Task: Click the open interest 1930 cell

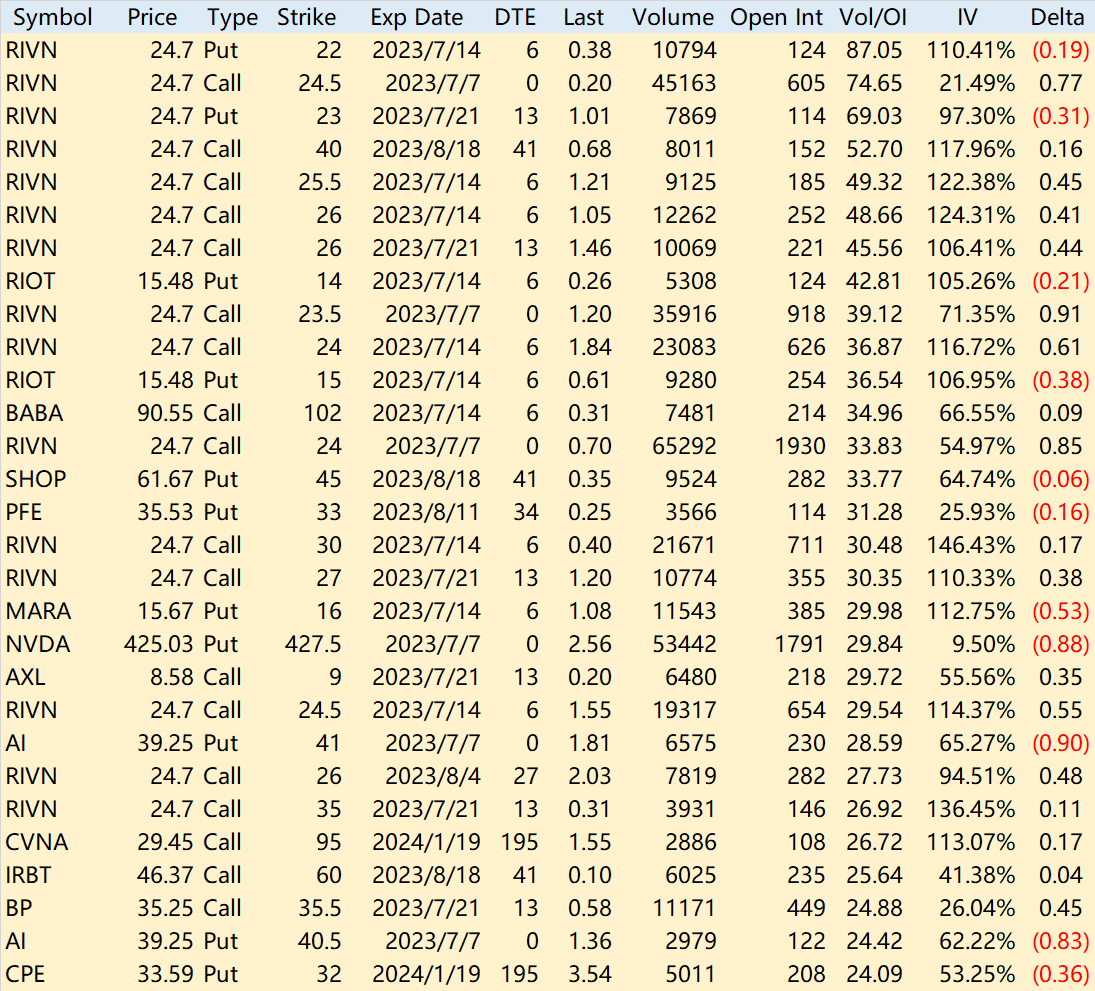Action: [x=800, y=446]
